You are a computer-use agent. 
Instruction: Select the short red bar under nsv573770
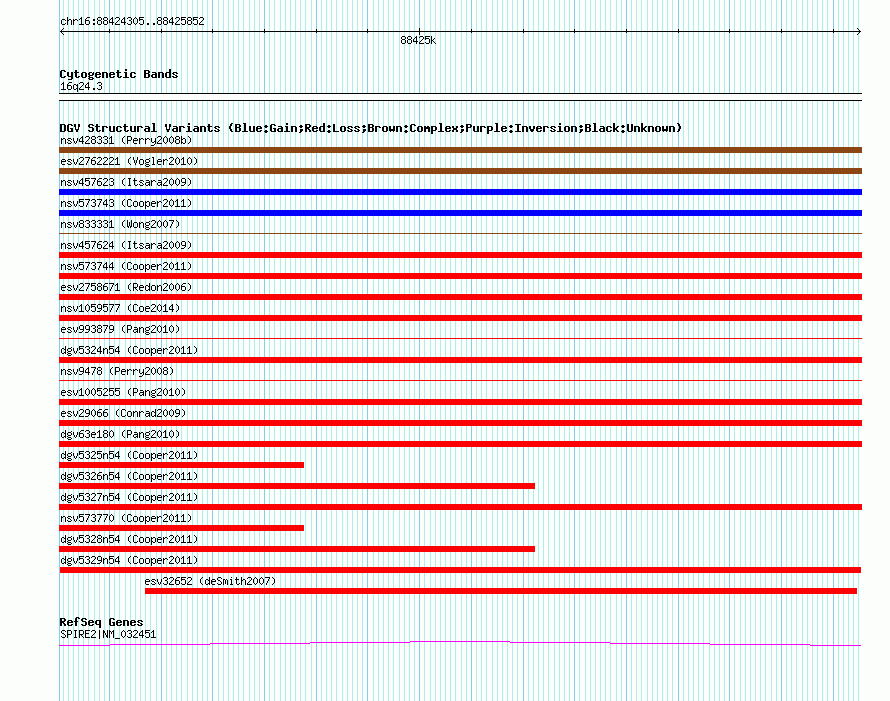point(182,528)
